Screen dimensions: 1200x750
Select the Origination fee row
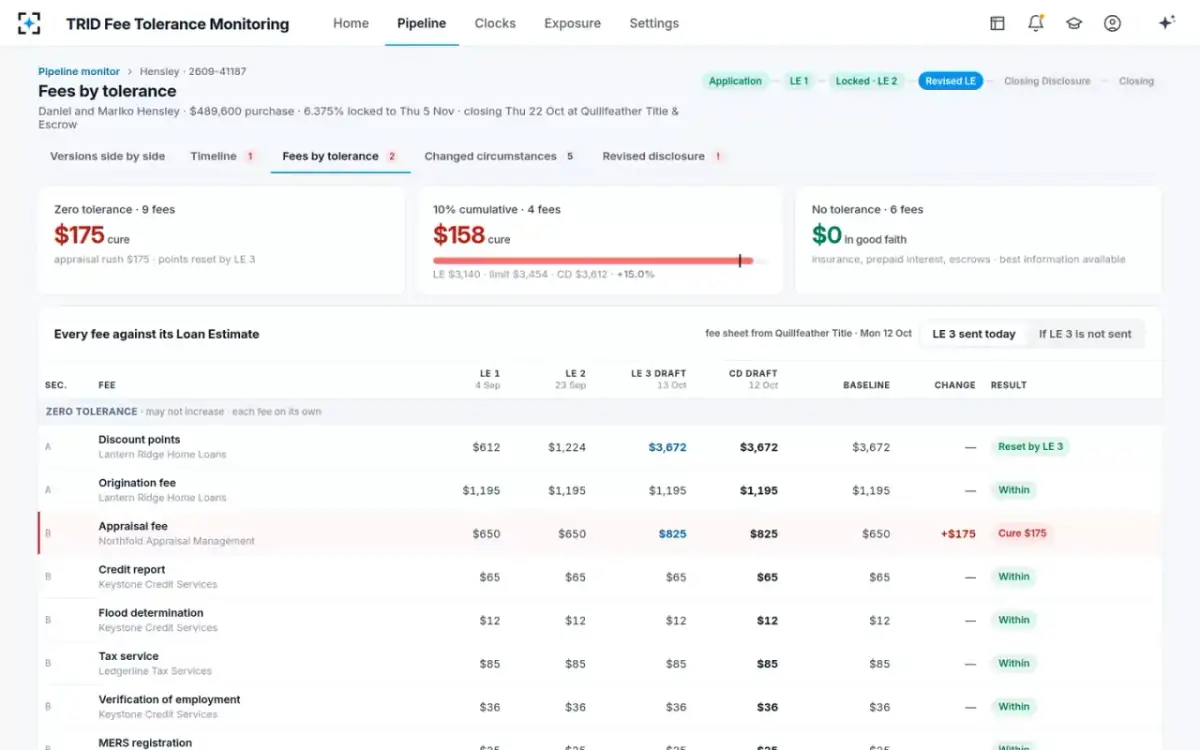[x=600, y=490]
